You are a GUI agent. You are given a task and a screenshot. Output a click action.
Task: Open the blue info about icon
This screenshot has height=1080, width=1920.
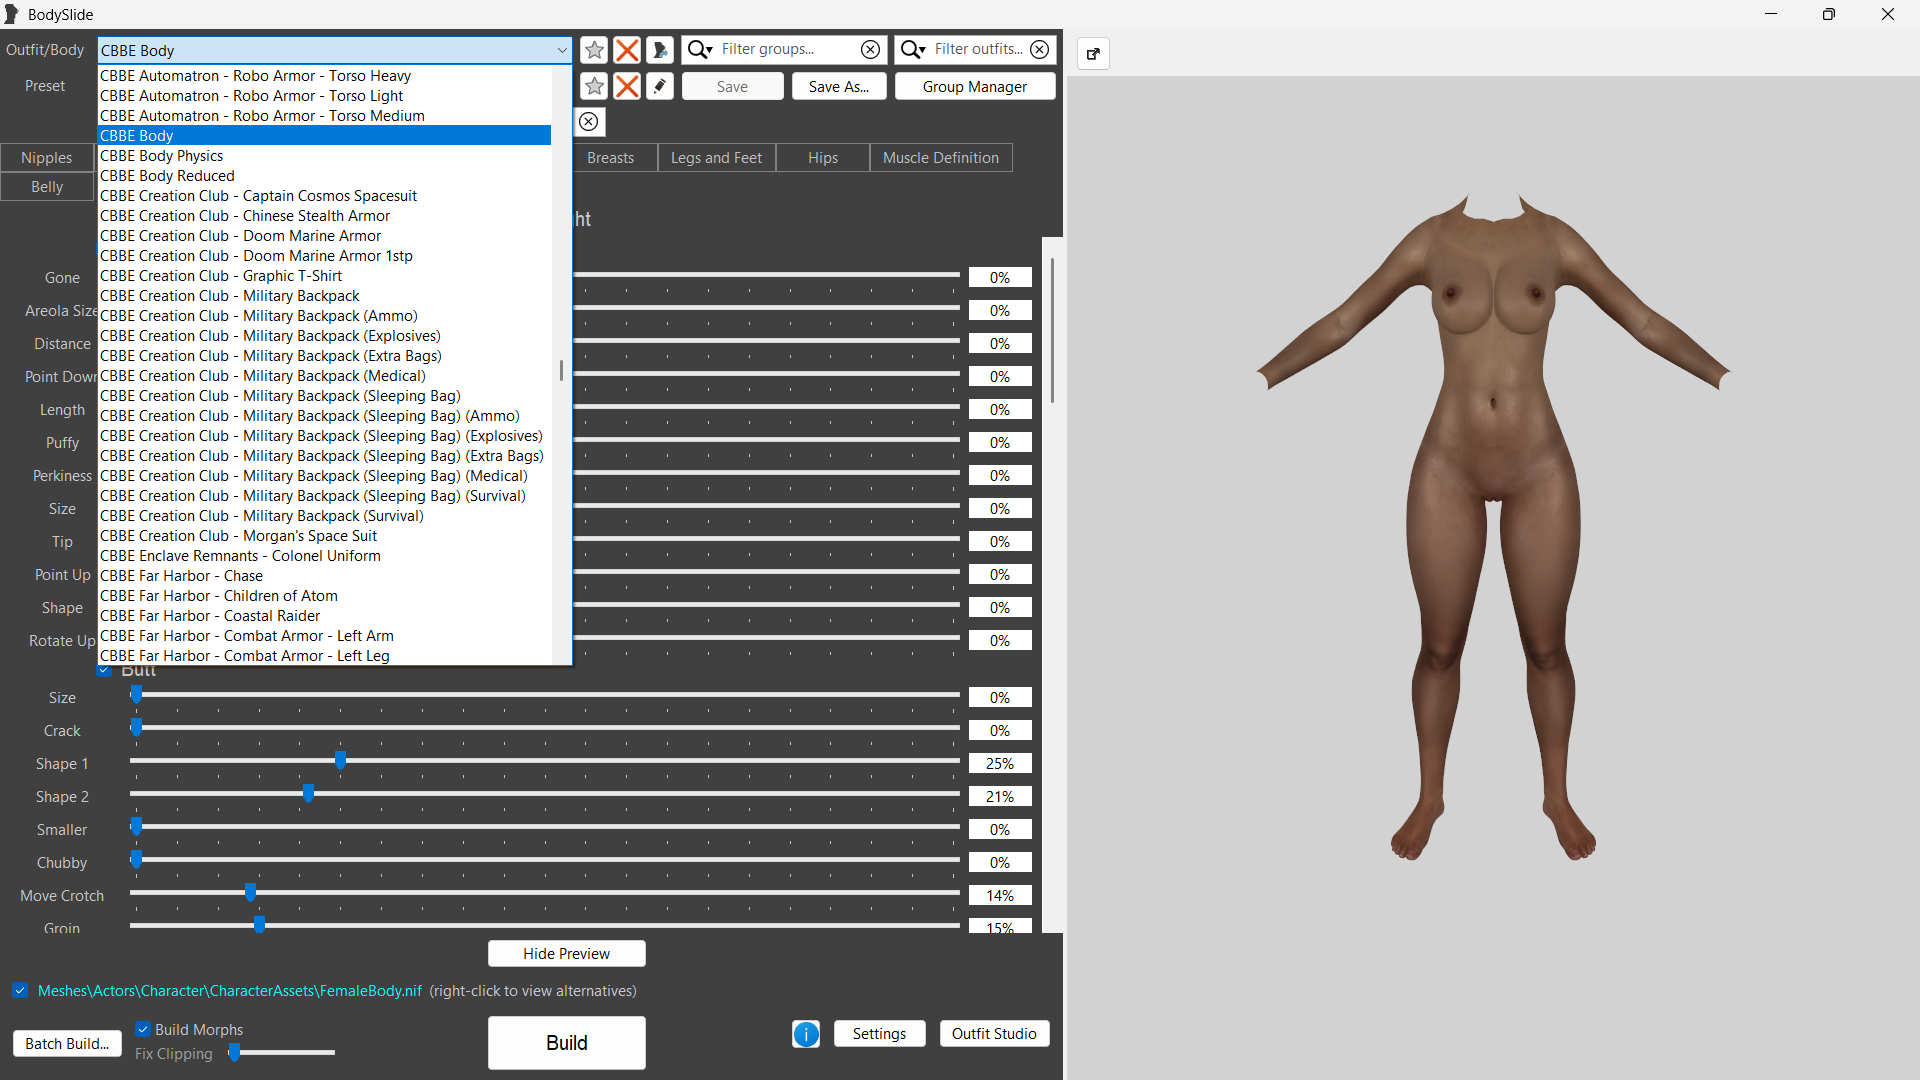806,1034
